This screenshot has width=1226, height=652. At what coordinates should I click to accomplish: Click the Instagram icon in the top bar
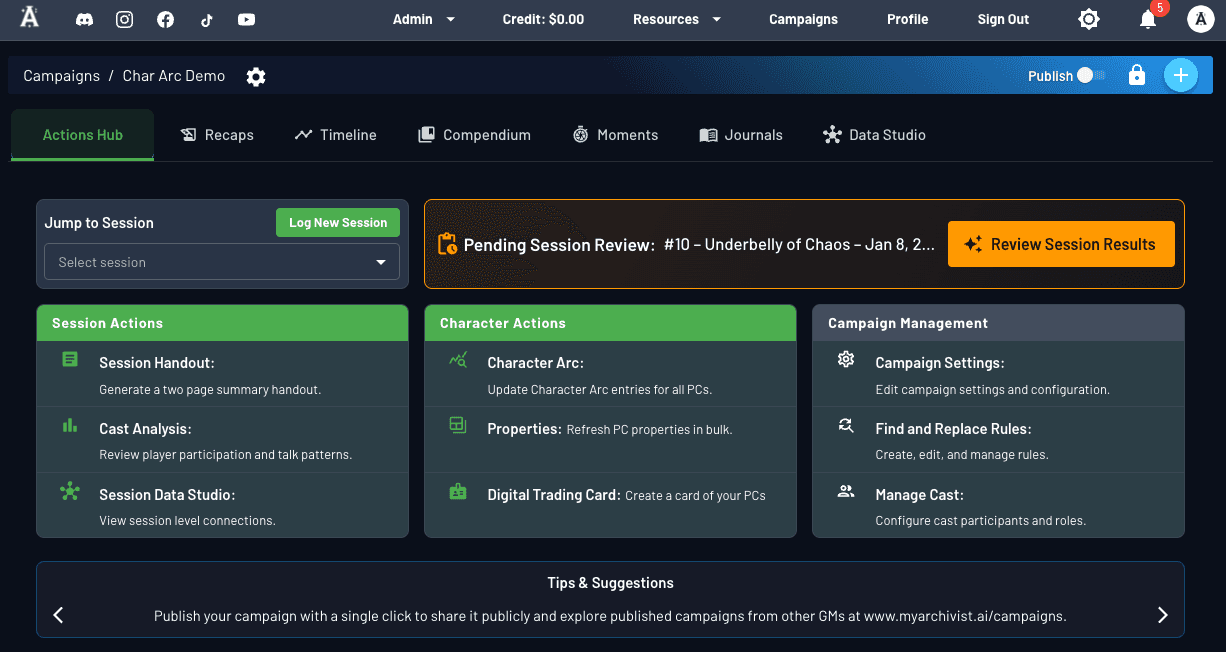tap(124, 19)
